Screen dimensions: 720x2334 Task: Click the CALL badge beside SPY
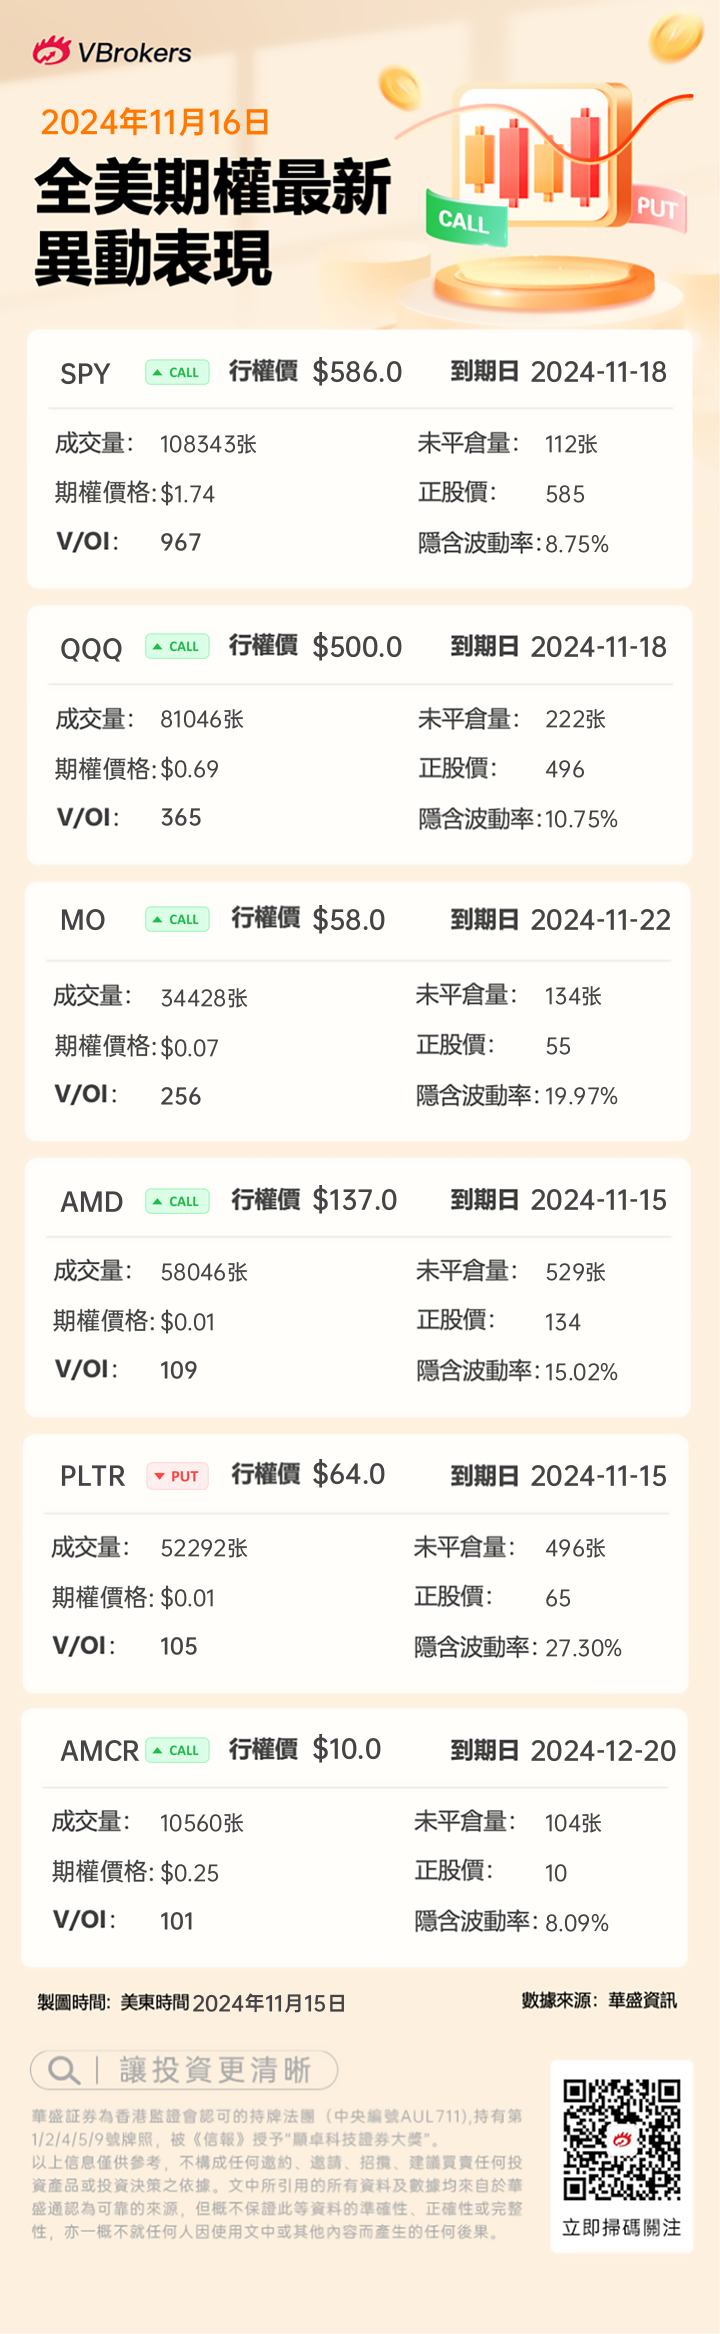click(x=177, y=373)
